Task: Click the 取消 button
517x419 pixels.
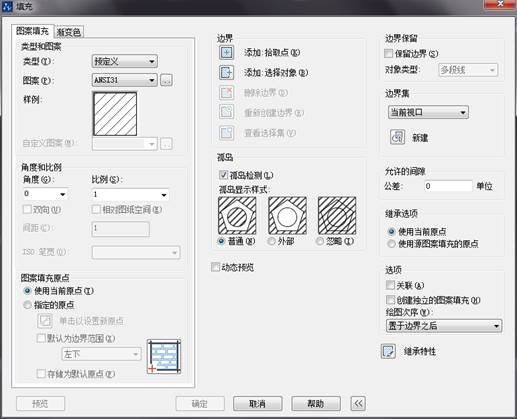Action: (x=258, y=404)
